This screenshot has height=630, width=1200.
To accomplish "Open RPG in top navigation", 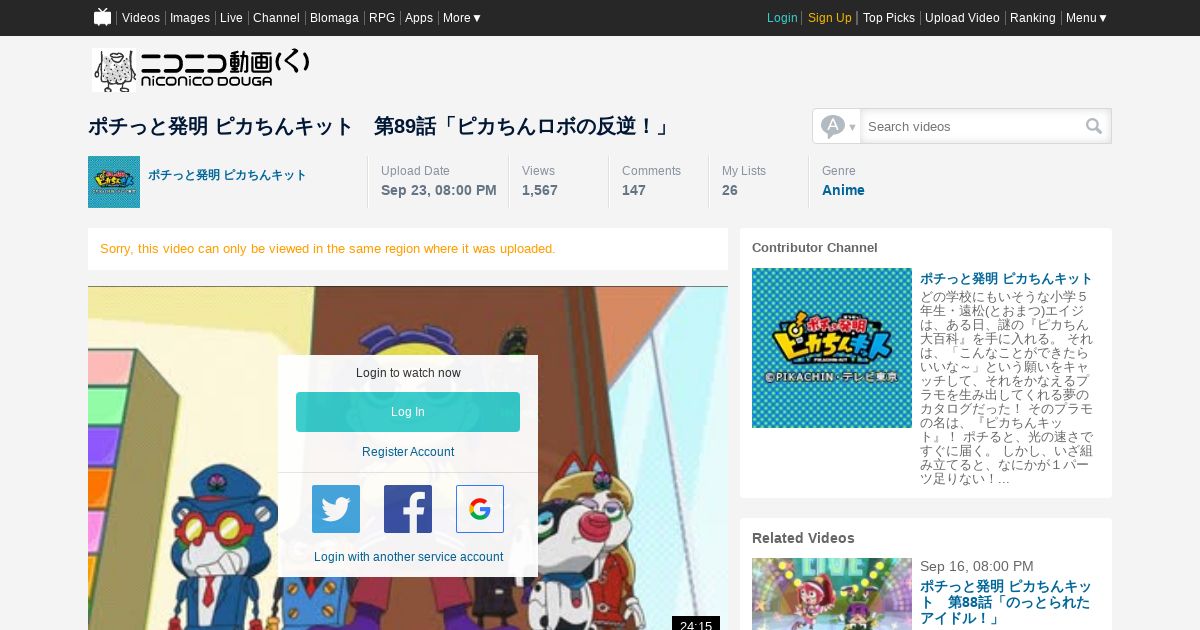I will pyautogui.click(x=382, y=18).
